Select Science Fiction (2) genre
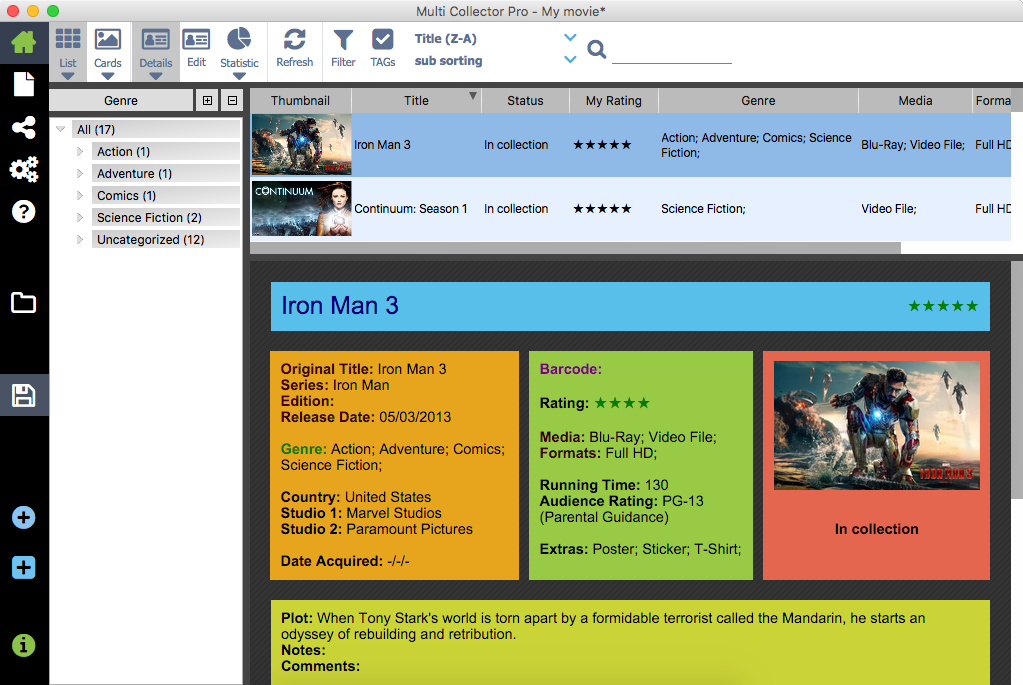Viewport: 1023px width, 685px height. [x=166, y=217]
